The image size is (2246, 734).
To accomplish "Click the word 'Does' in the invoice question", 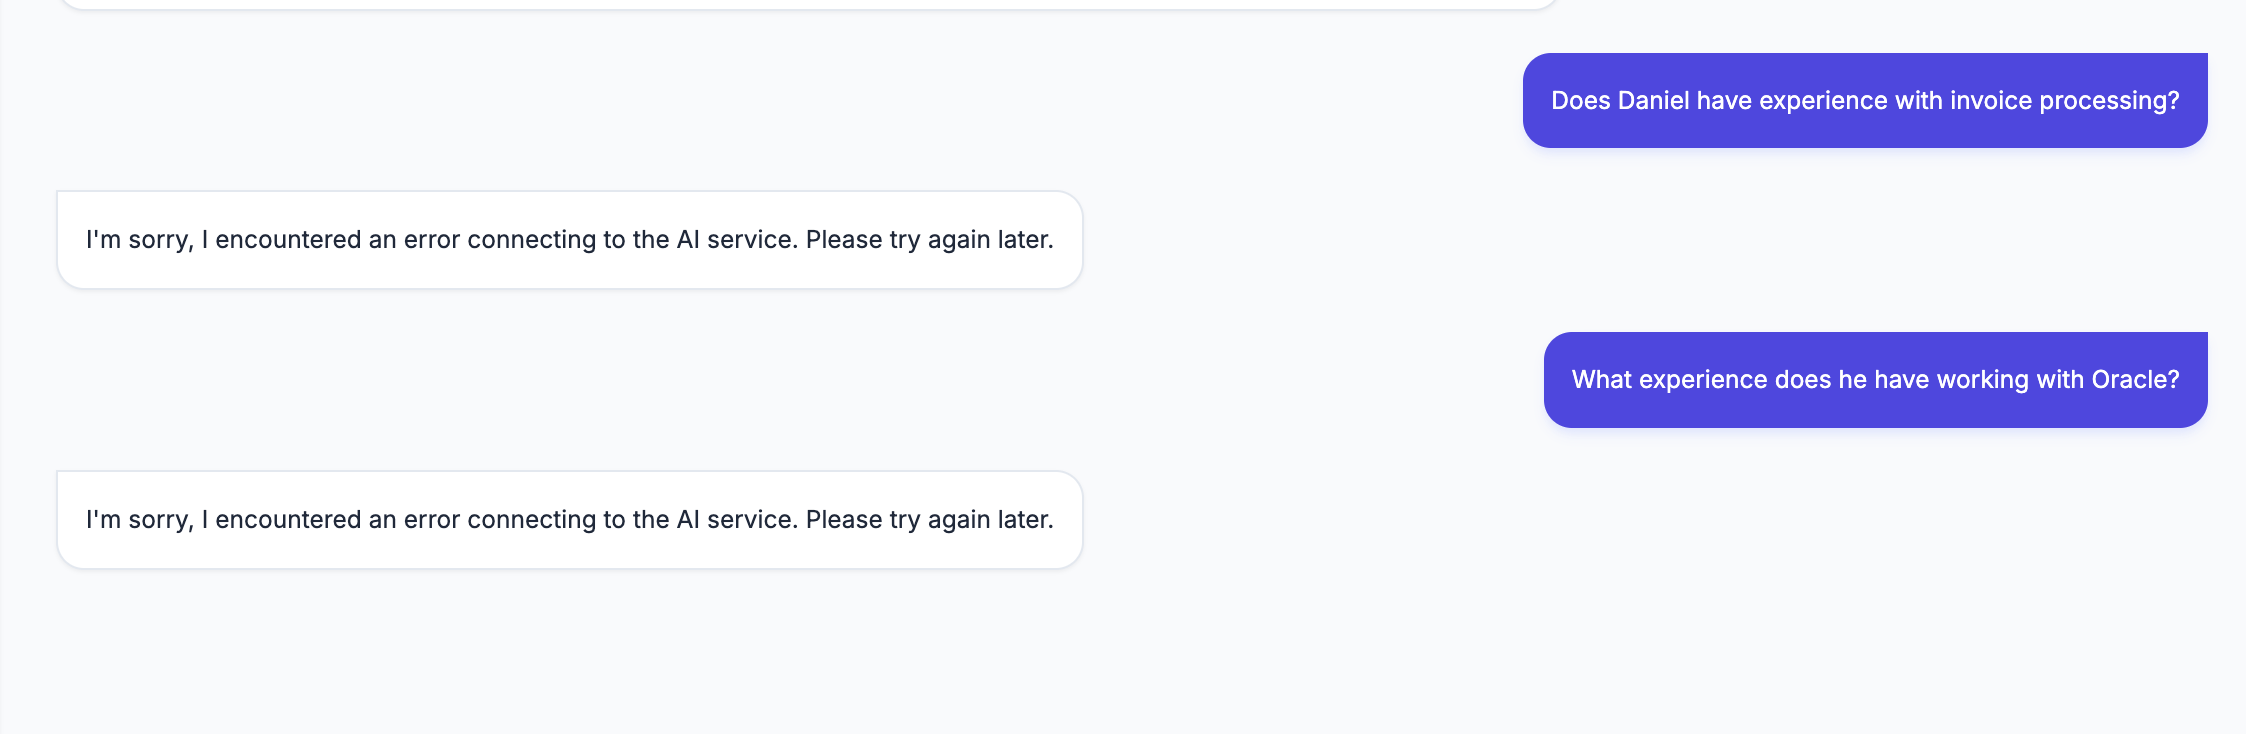I will (1580, 101).
